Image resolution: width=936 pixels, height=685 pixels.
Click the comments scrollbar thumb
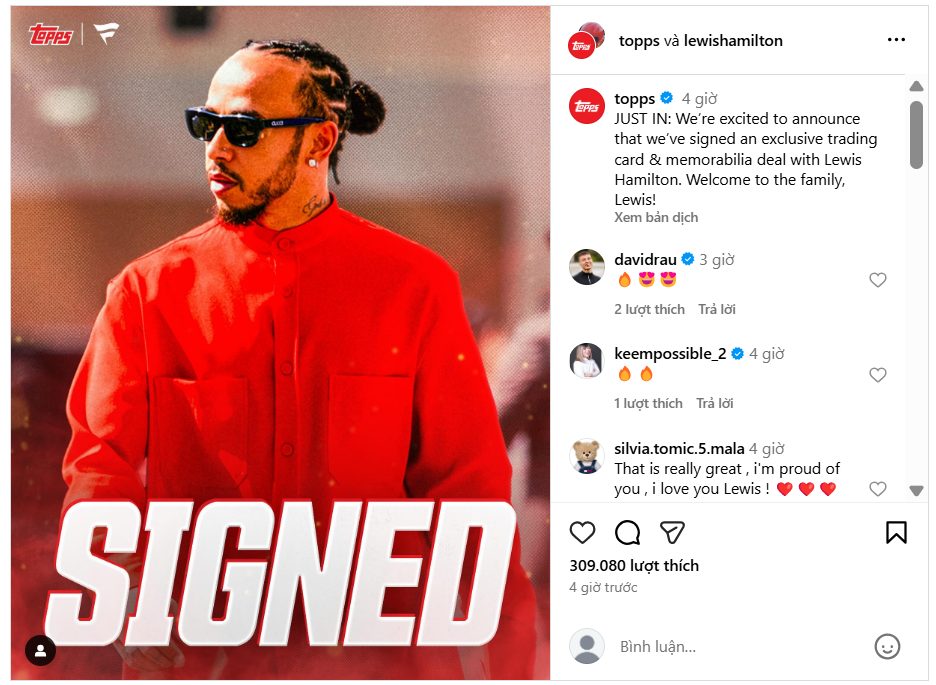[916, 135]
